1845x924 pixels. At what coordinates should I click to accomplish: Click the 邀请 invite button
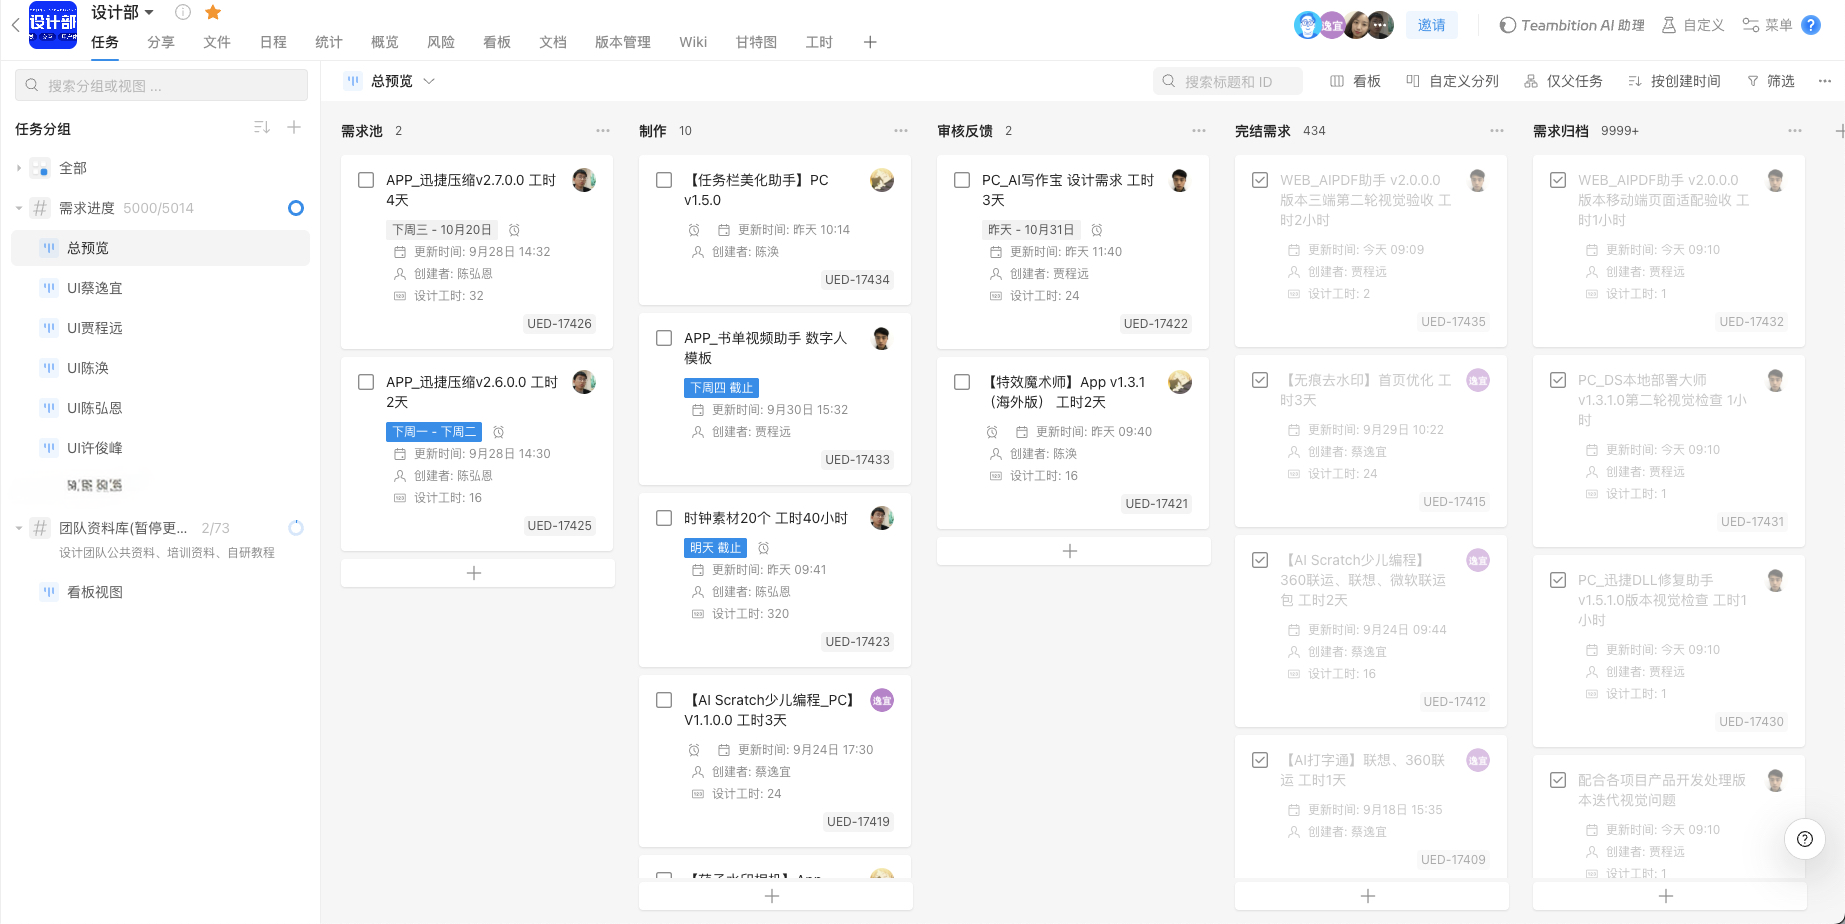coord(1431,25)
